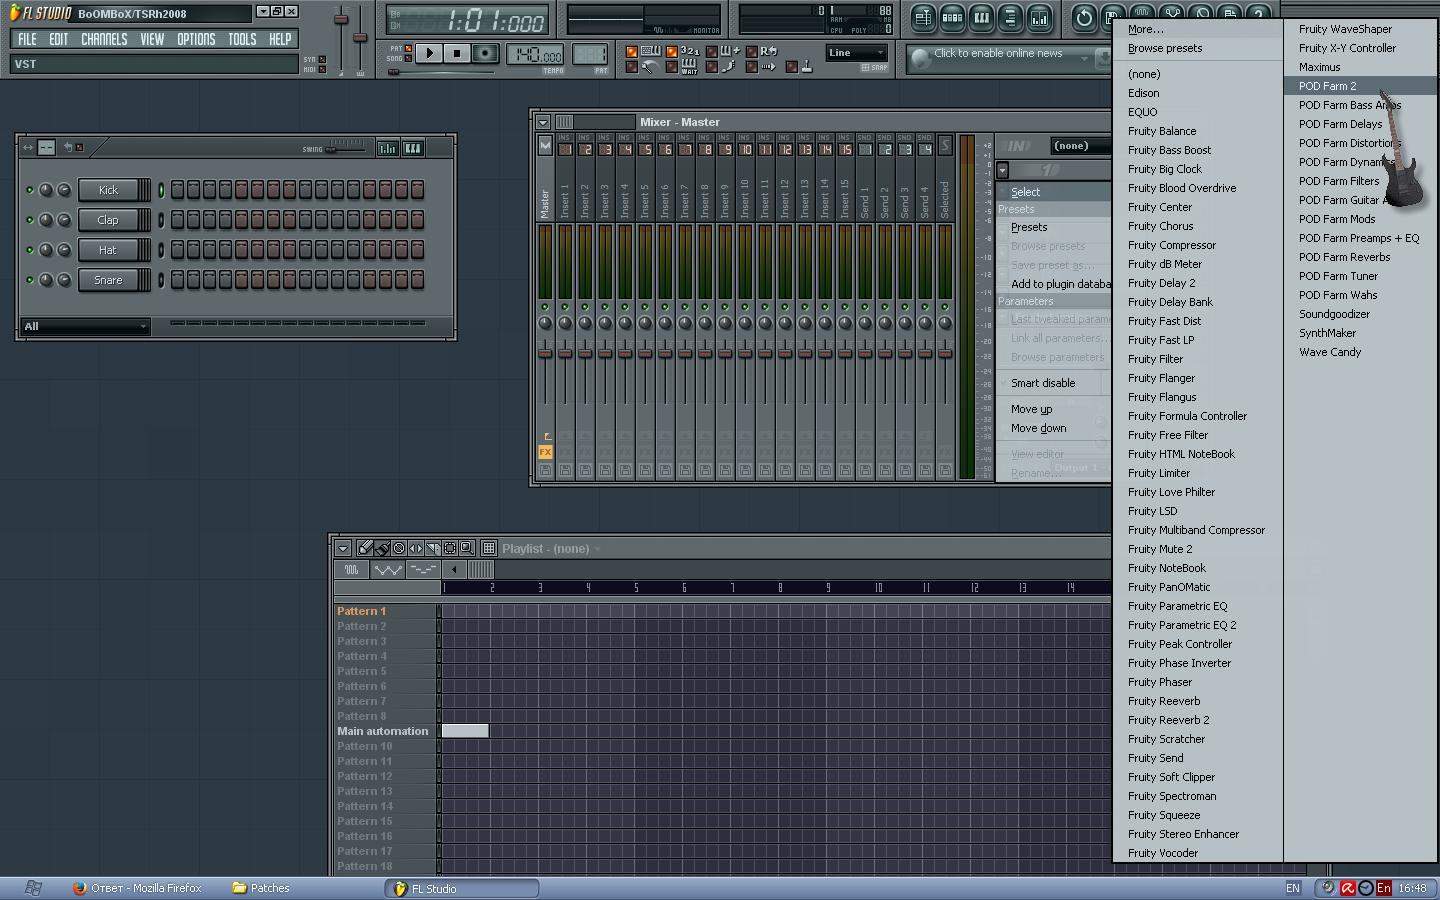Toggle the Snare channel select LED
The width and height of the screenshot is (1440, 900).
click(161, 280)
